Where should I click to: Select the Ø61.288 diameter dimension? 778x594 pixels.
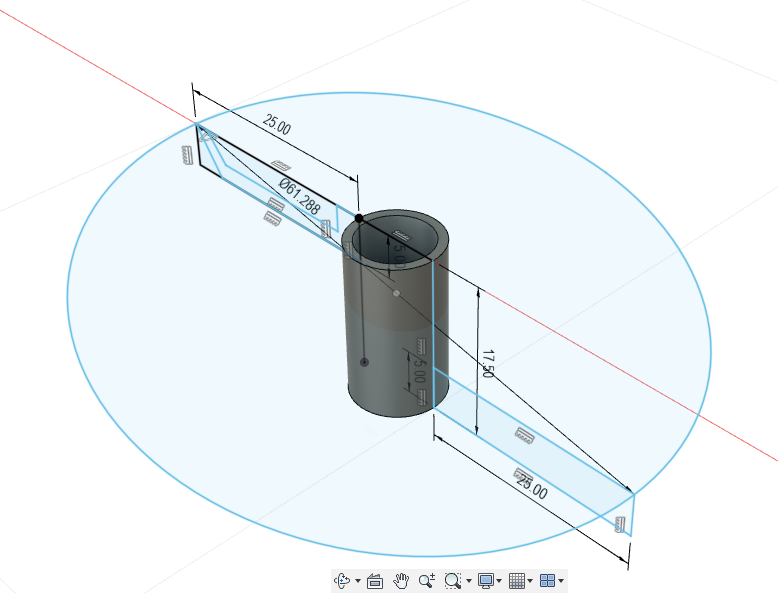click(x=299, y=197)
